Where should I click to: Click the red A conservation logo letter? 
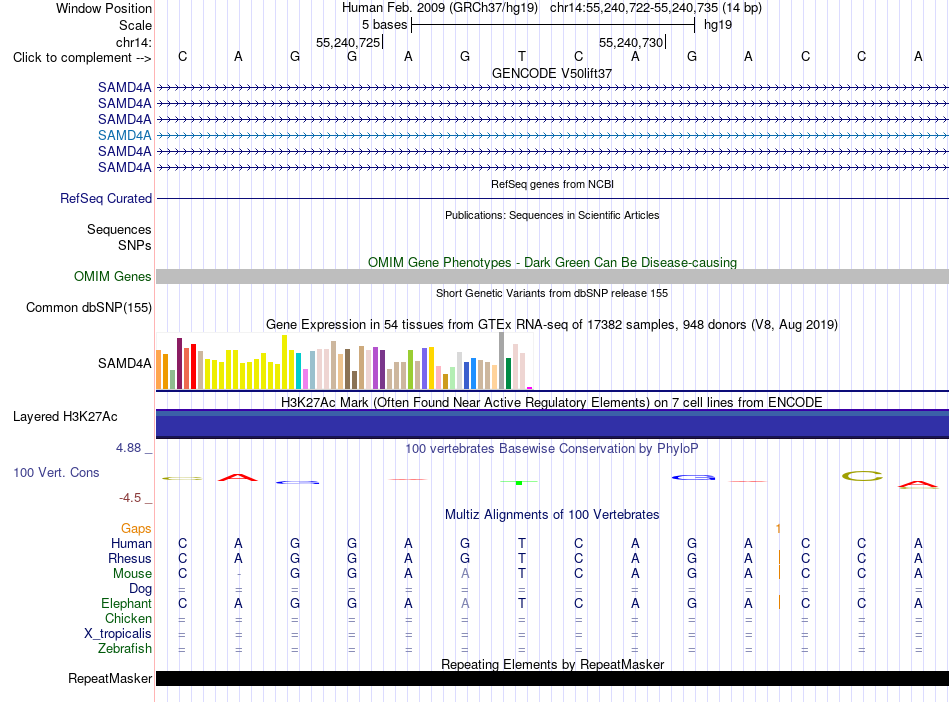pyautogui.click(x=238, y=477)
